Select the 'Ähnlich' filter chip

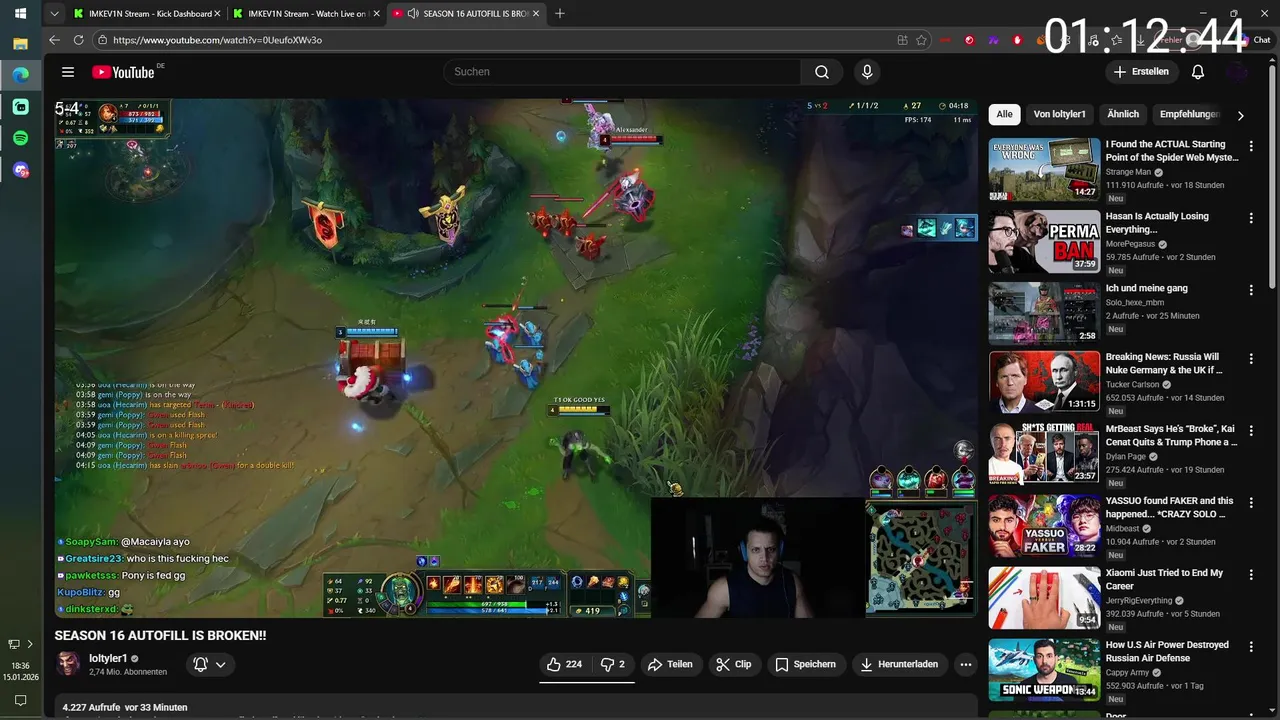pos(1123,115)
